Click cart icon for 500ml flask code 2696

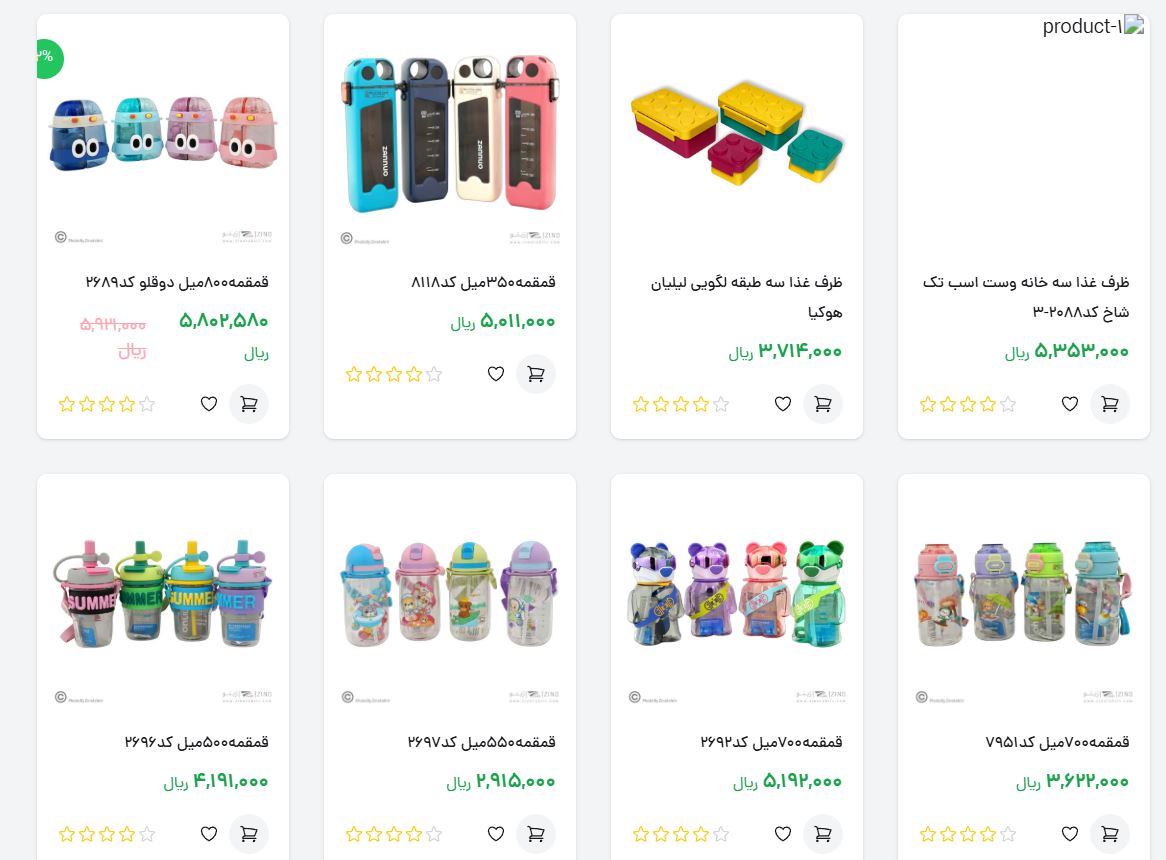click(x=248, y=834)
